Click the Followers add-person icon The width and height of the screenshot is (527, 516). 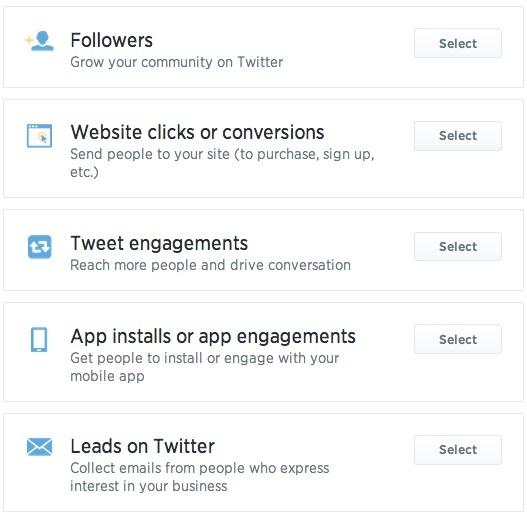tap(40, 41)
